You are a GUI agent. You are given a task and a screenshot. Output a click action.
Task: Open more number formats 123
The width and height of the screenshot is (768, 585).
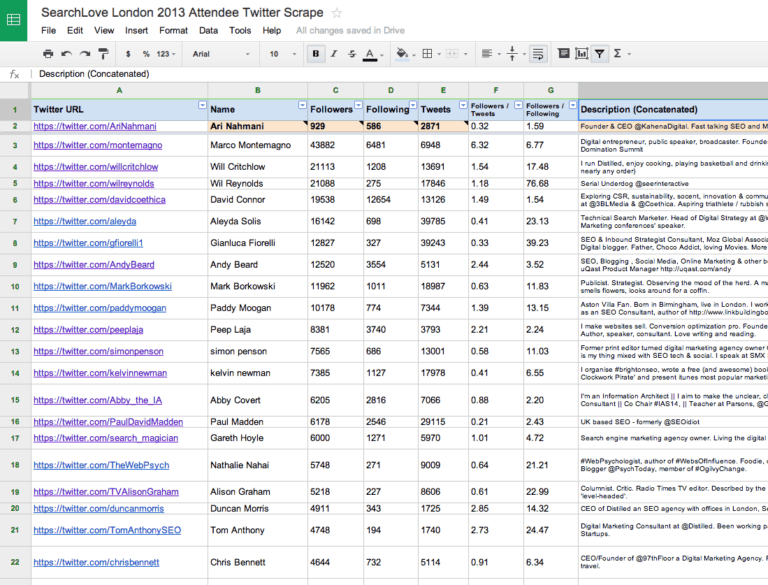166,54
